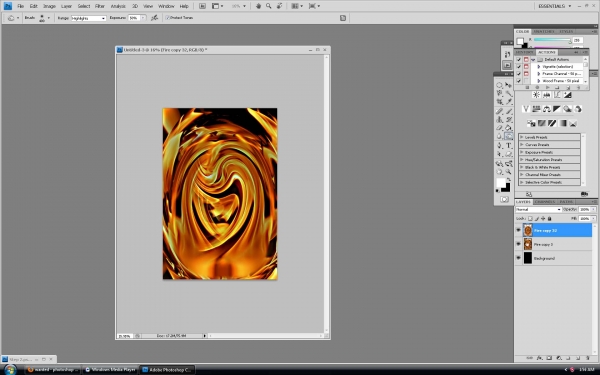Hide the Background layer
600x375 pixels.
pos(518,258)
